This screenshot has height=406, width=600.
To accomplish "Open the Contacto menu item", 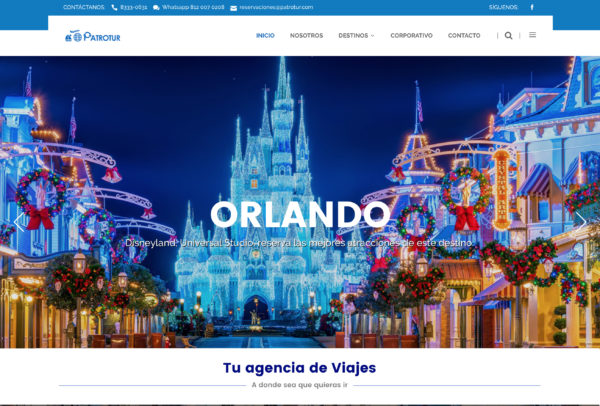I will click(x=464, y=36).
